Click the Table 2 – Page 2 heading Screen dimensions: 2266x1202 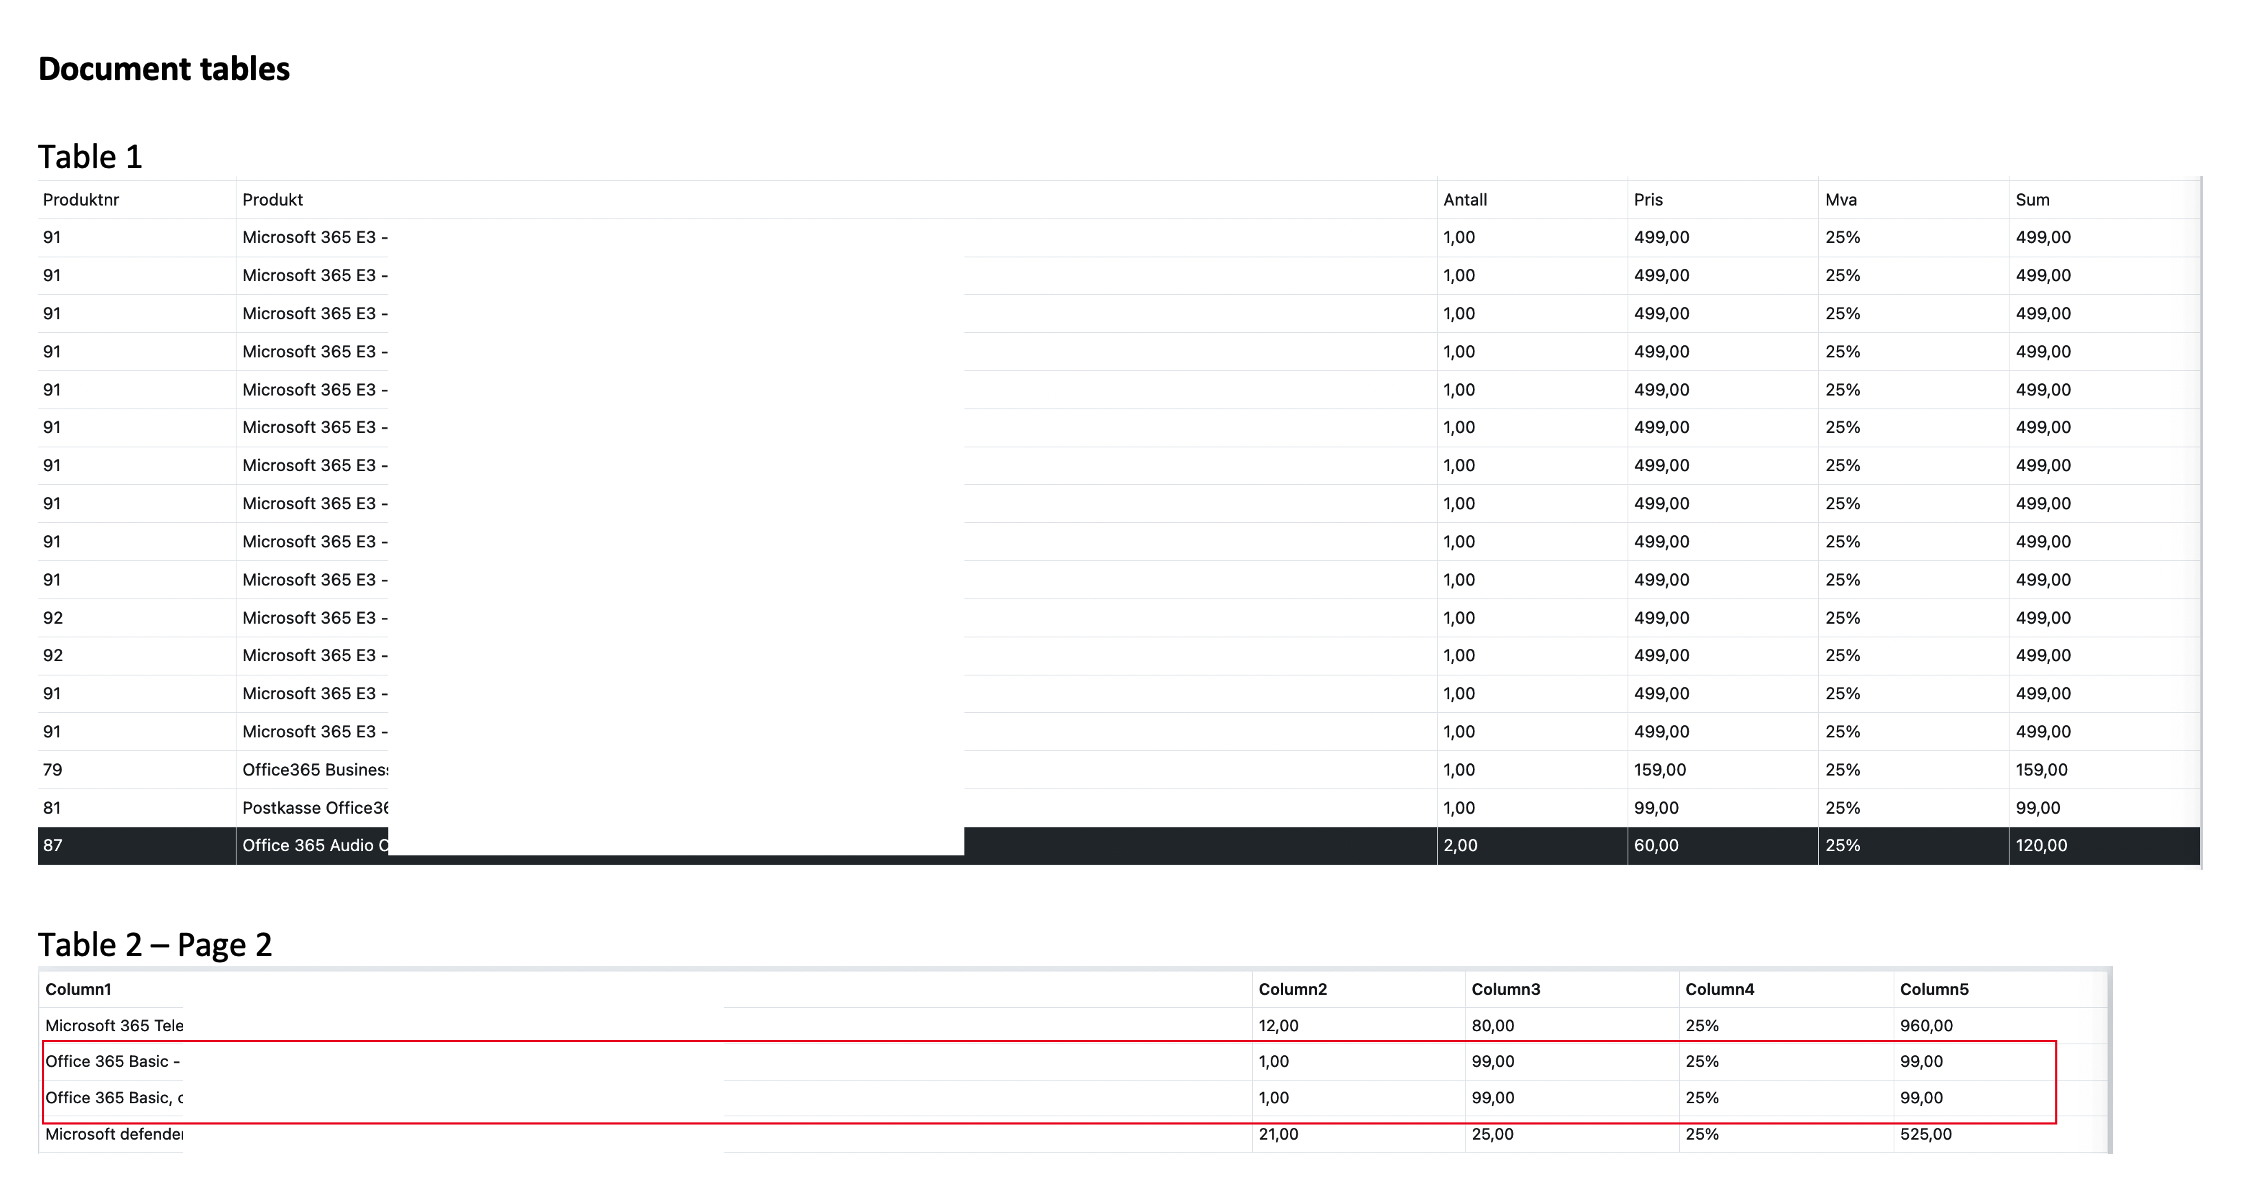pos(155,945)
